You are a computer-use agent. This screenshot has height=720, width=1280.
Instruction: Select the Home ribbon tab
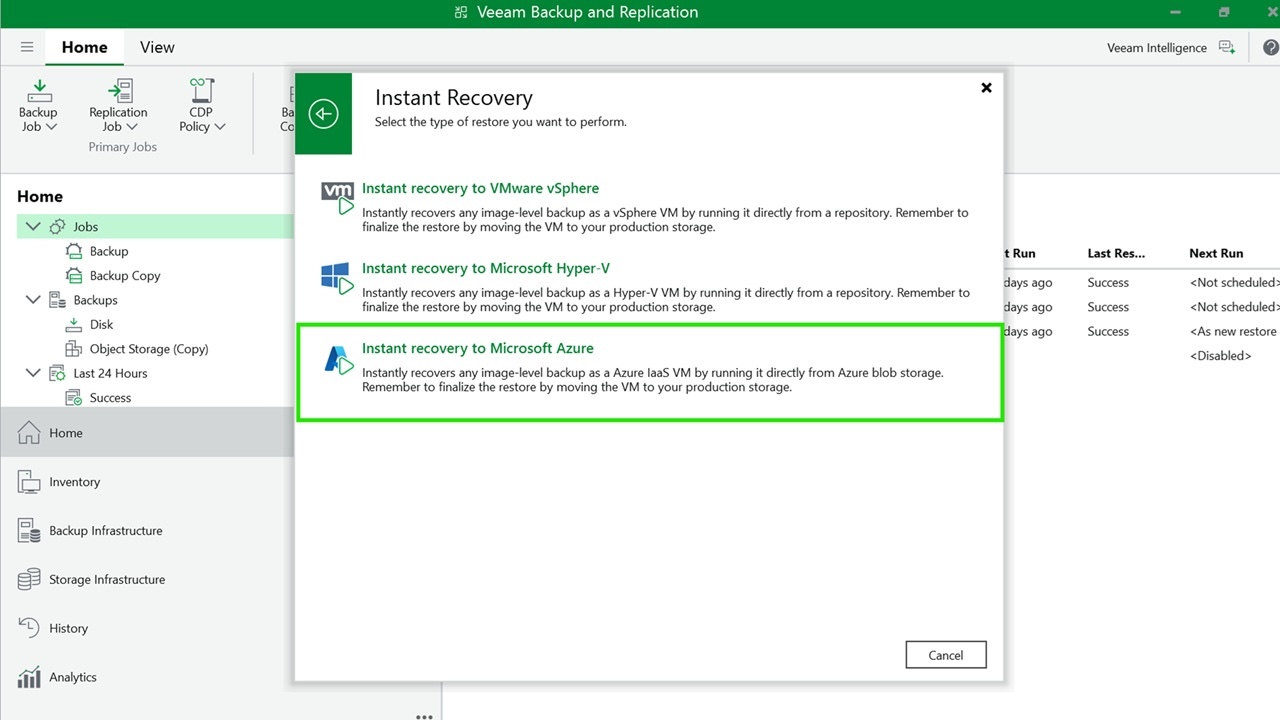84,47
